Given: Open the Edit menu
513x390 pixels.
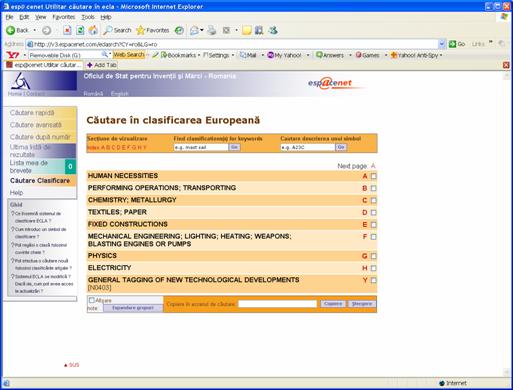Looking at the screenshot, I should coord(24,17).
